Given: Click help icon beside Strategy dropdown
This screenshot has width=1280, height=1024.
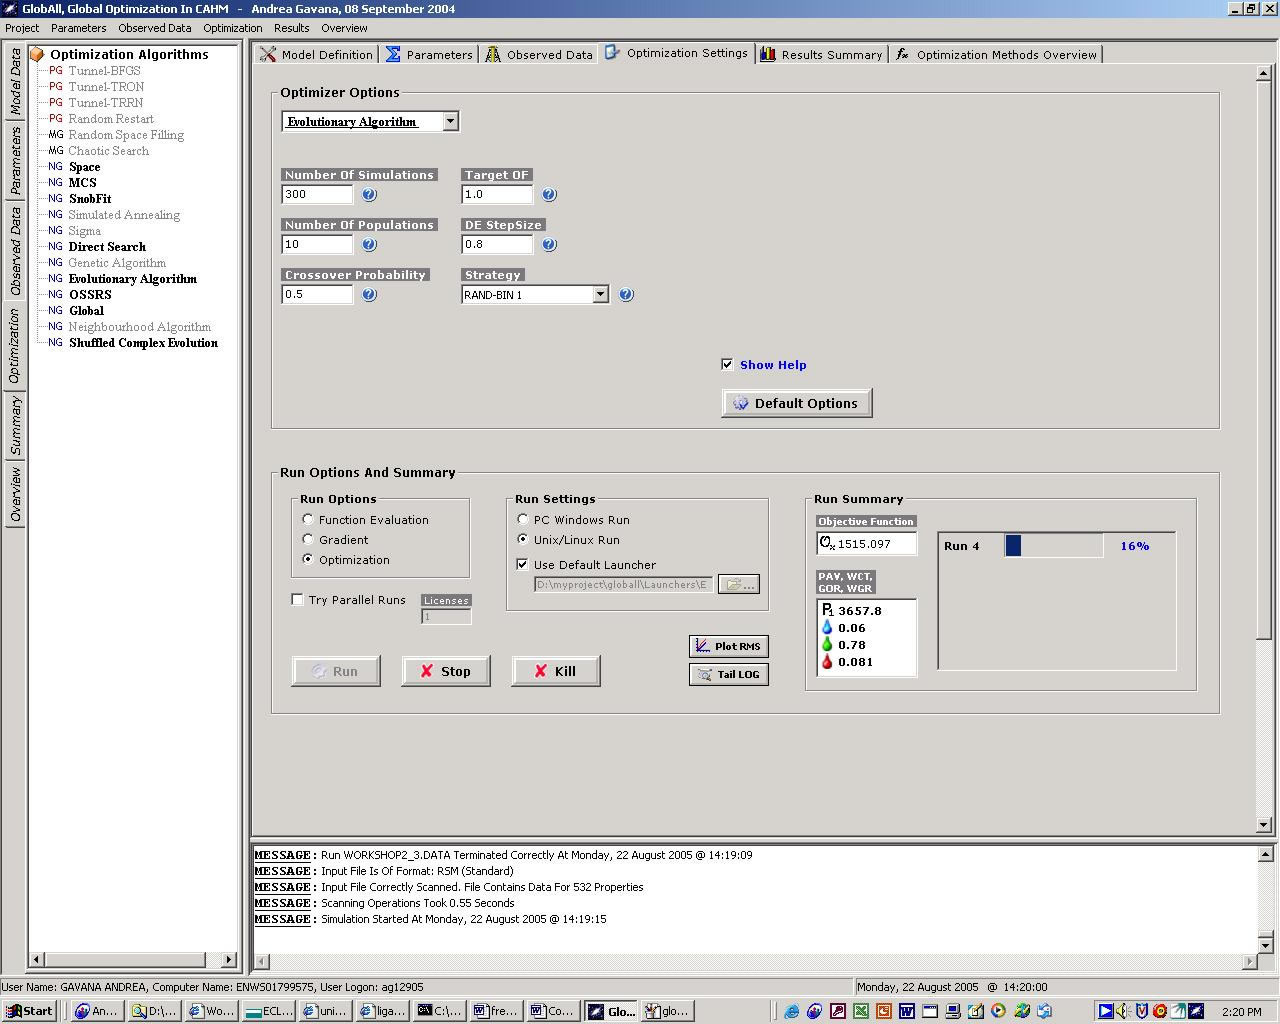Looking at the screenshot, I should 626,295.
